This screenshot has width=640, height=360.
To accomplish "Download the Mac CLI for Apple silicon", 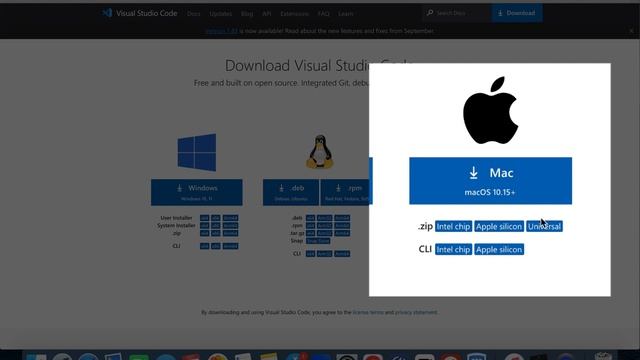I will [x=499, y=249].
